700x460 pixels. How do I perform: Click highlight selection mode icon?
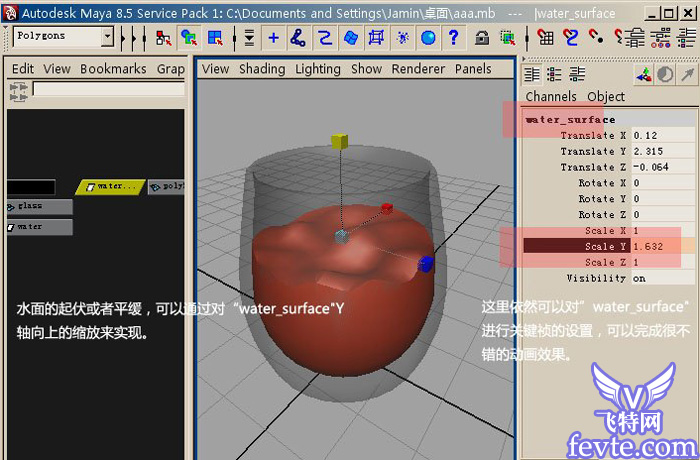[507, 38]
